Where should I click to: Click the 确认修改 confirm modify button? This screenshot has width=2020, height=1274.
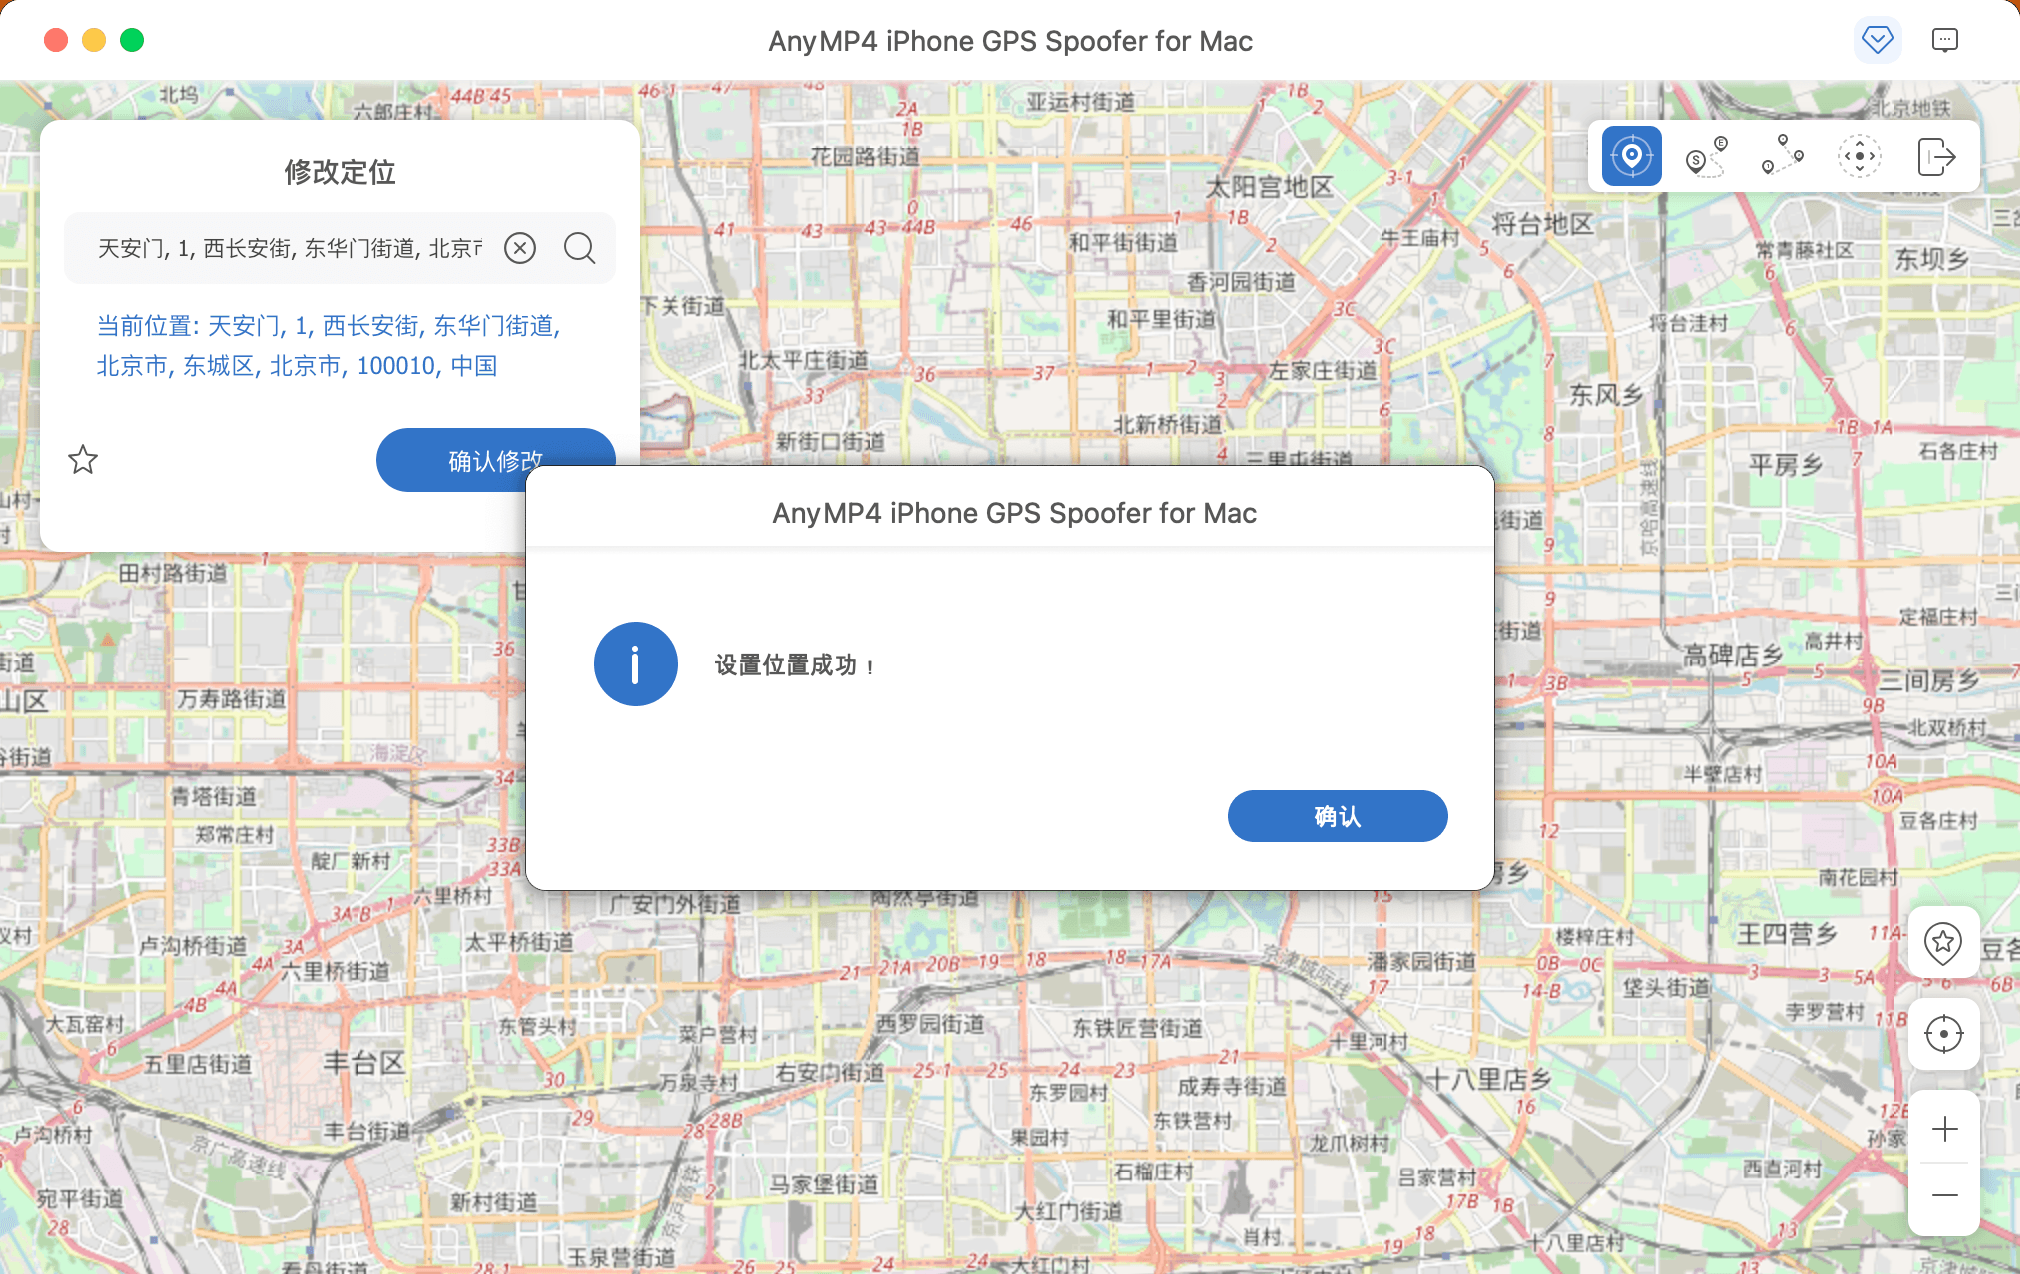click(495, 460)
